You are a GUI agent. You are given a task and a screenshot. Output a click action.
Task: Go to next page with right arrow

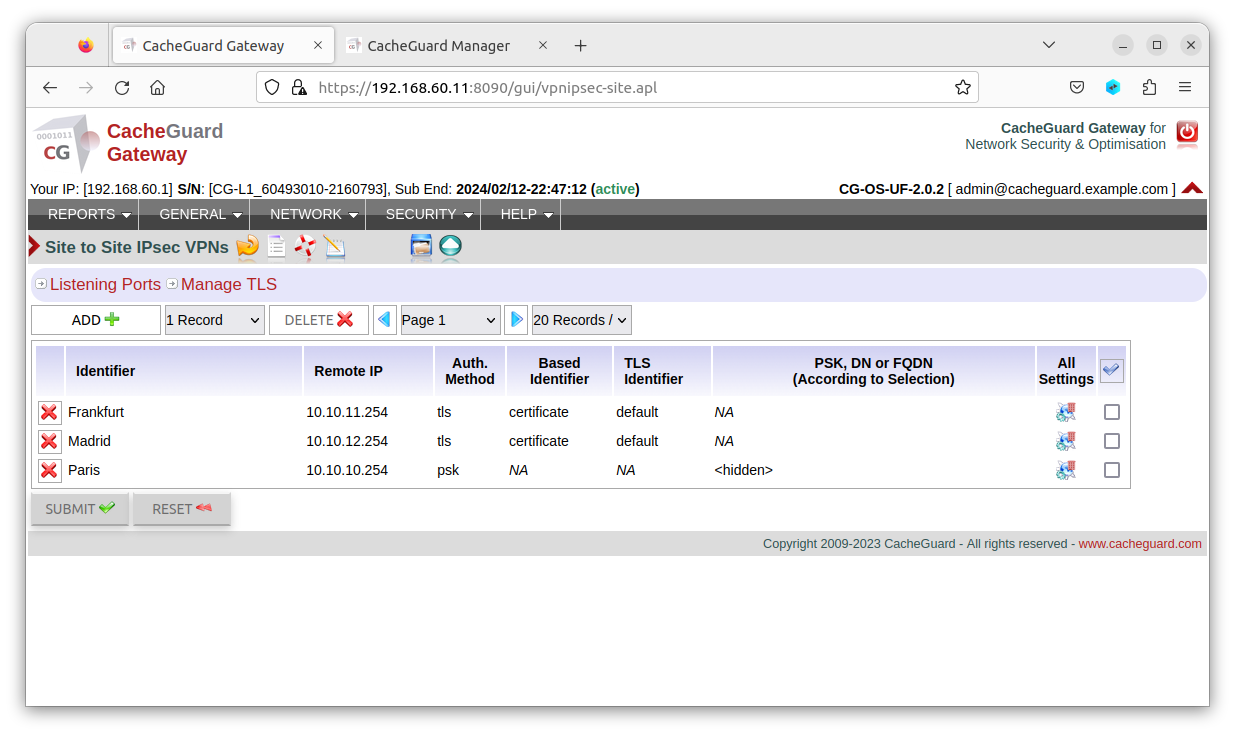click(516, 320)
